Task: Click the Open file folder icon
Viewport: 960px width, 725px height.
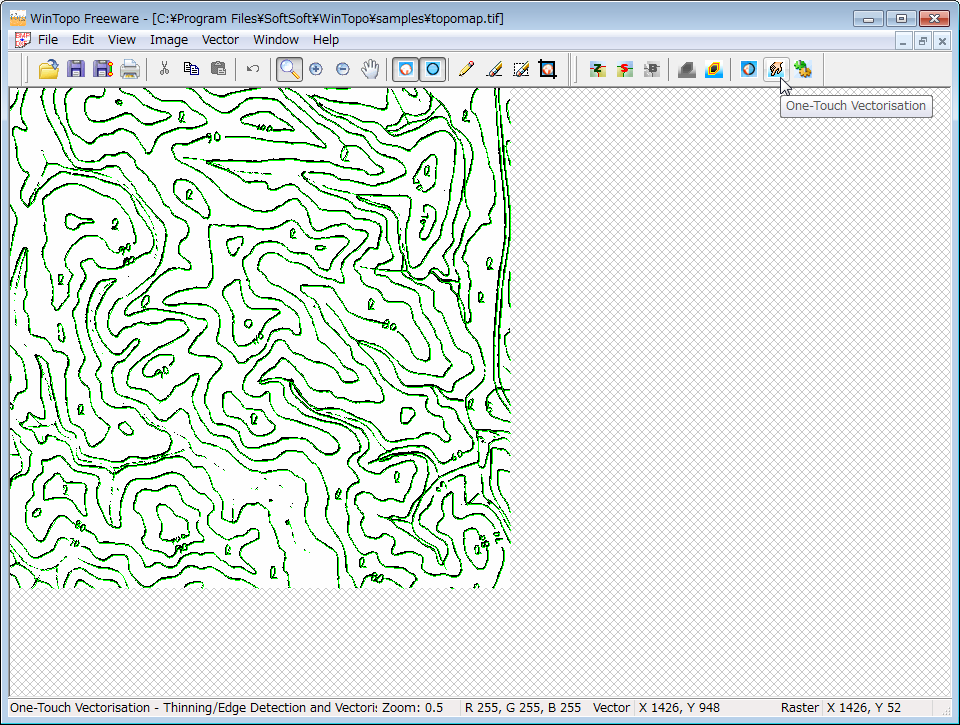Action: (x=48, y=69)
